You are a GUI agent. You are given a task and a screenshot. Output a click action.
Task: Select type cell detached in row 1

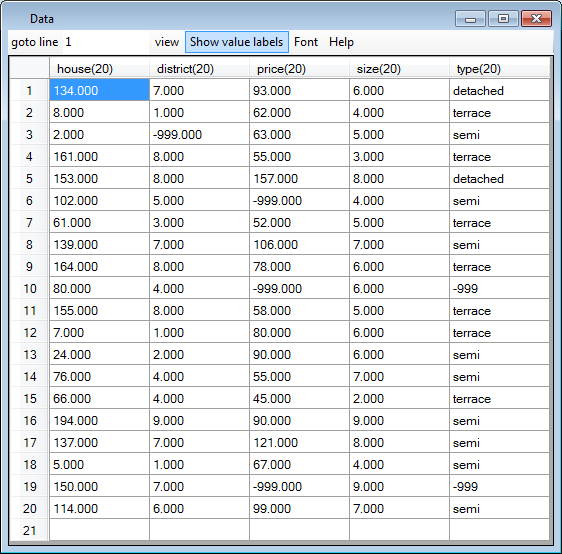[x=499, y=90]
